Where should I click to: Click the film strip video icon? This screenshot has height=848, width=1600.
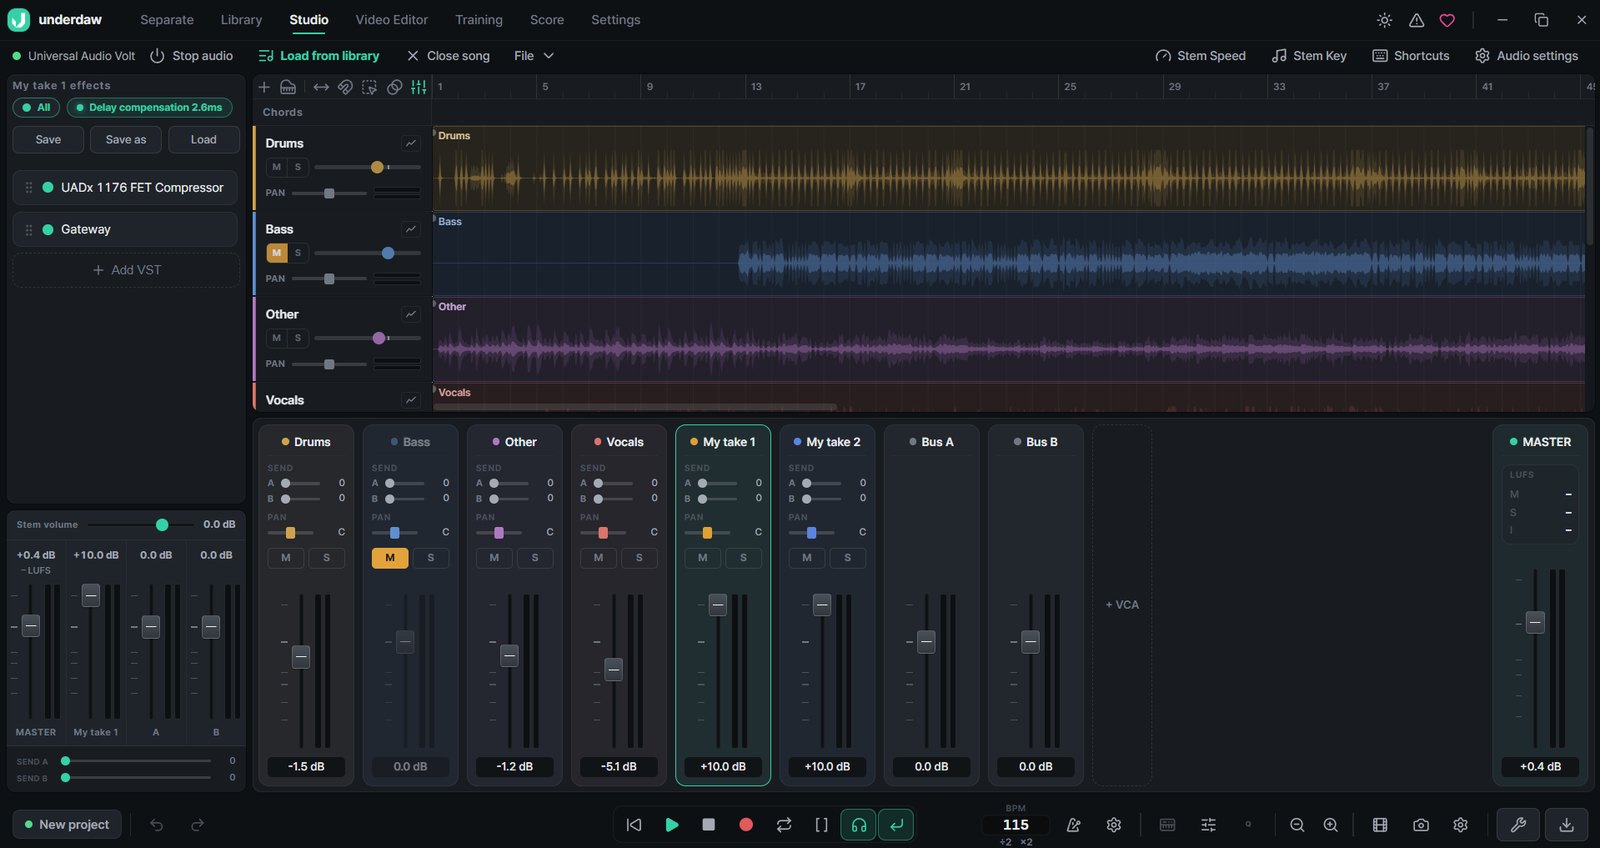(x=1380, y=825)
